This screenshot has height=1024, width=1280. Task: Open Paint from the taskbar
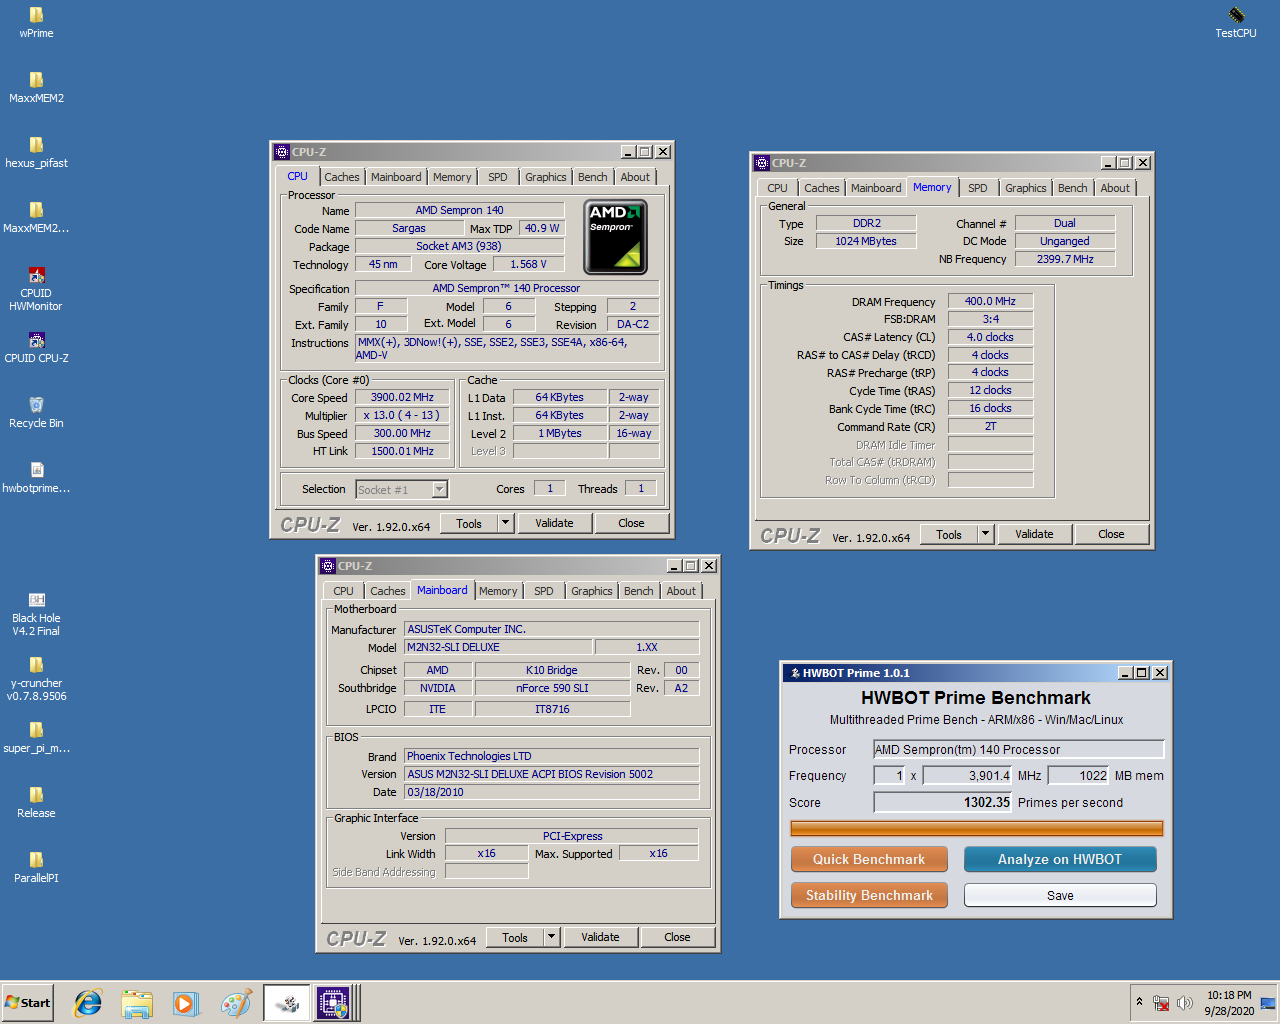236,1003
